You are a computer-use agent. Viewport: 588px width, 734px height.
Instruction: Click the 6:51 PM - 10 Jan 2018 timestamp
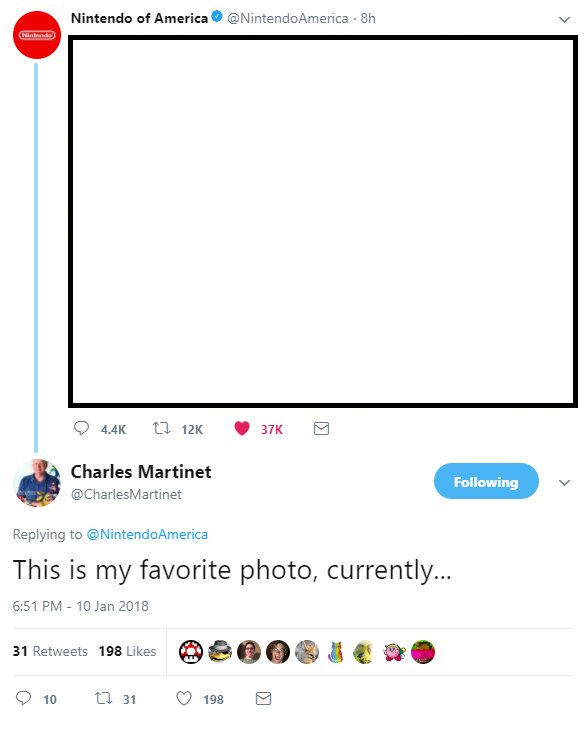(x=81, y=606)
